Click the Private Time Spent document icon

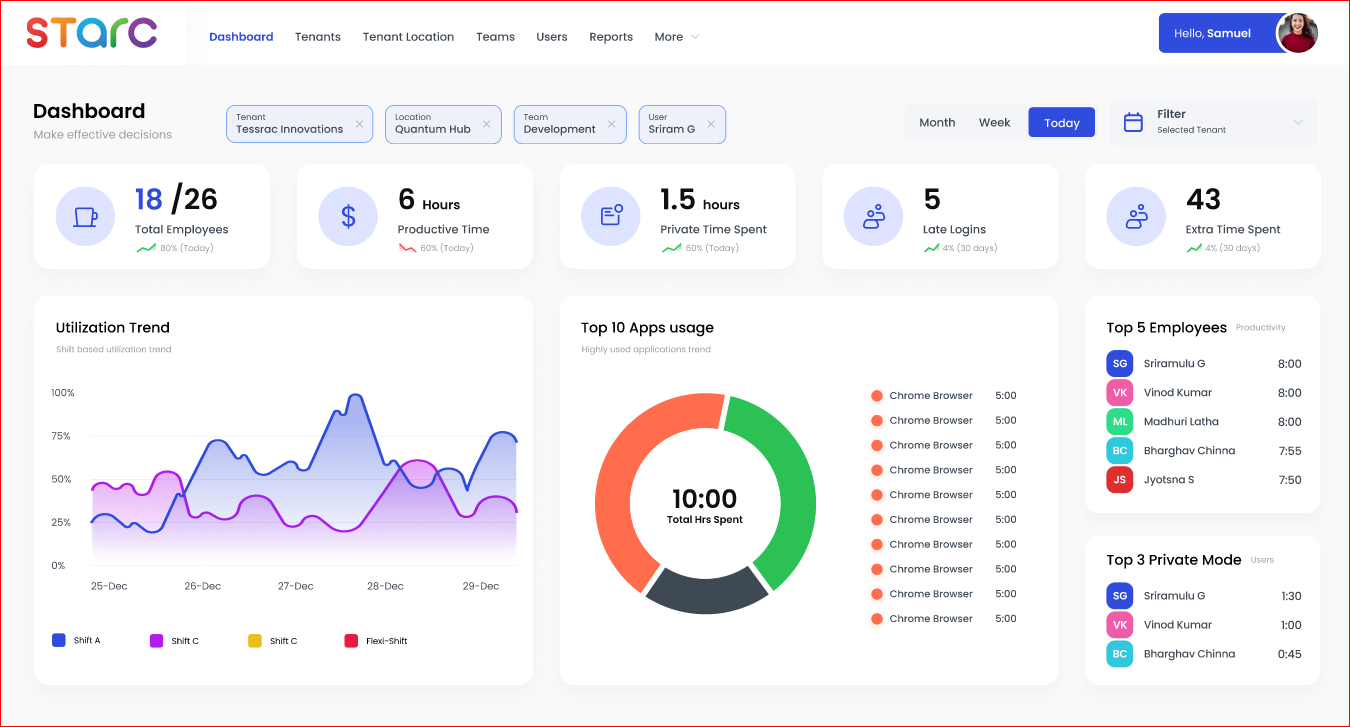611,216
